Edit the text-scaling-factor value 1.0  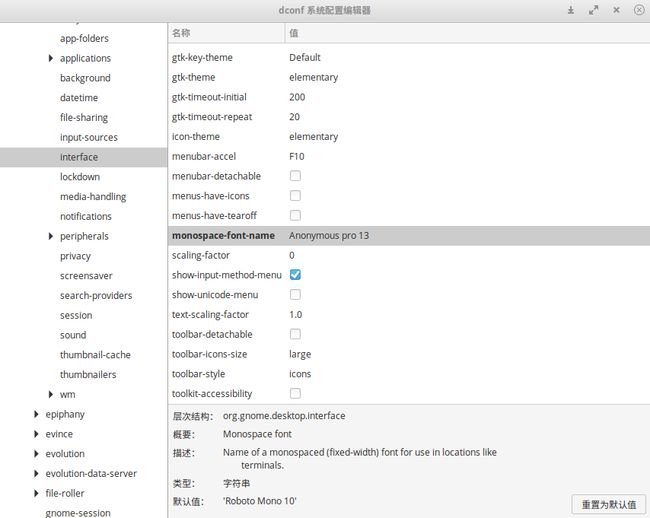[x=296, y=315]
